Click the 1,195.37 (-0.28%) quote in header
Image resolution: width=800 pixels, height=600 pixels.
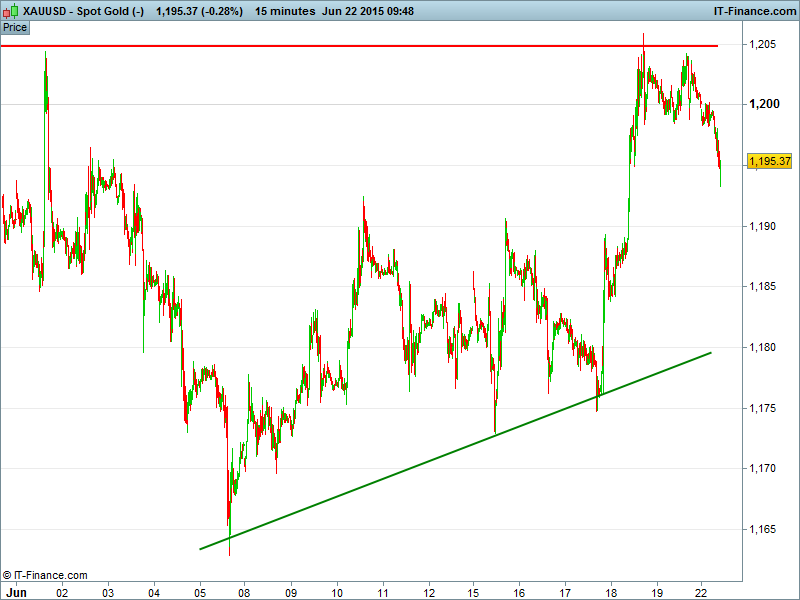199,11
